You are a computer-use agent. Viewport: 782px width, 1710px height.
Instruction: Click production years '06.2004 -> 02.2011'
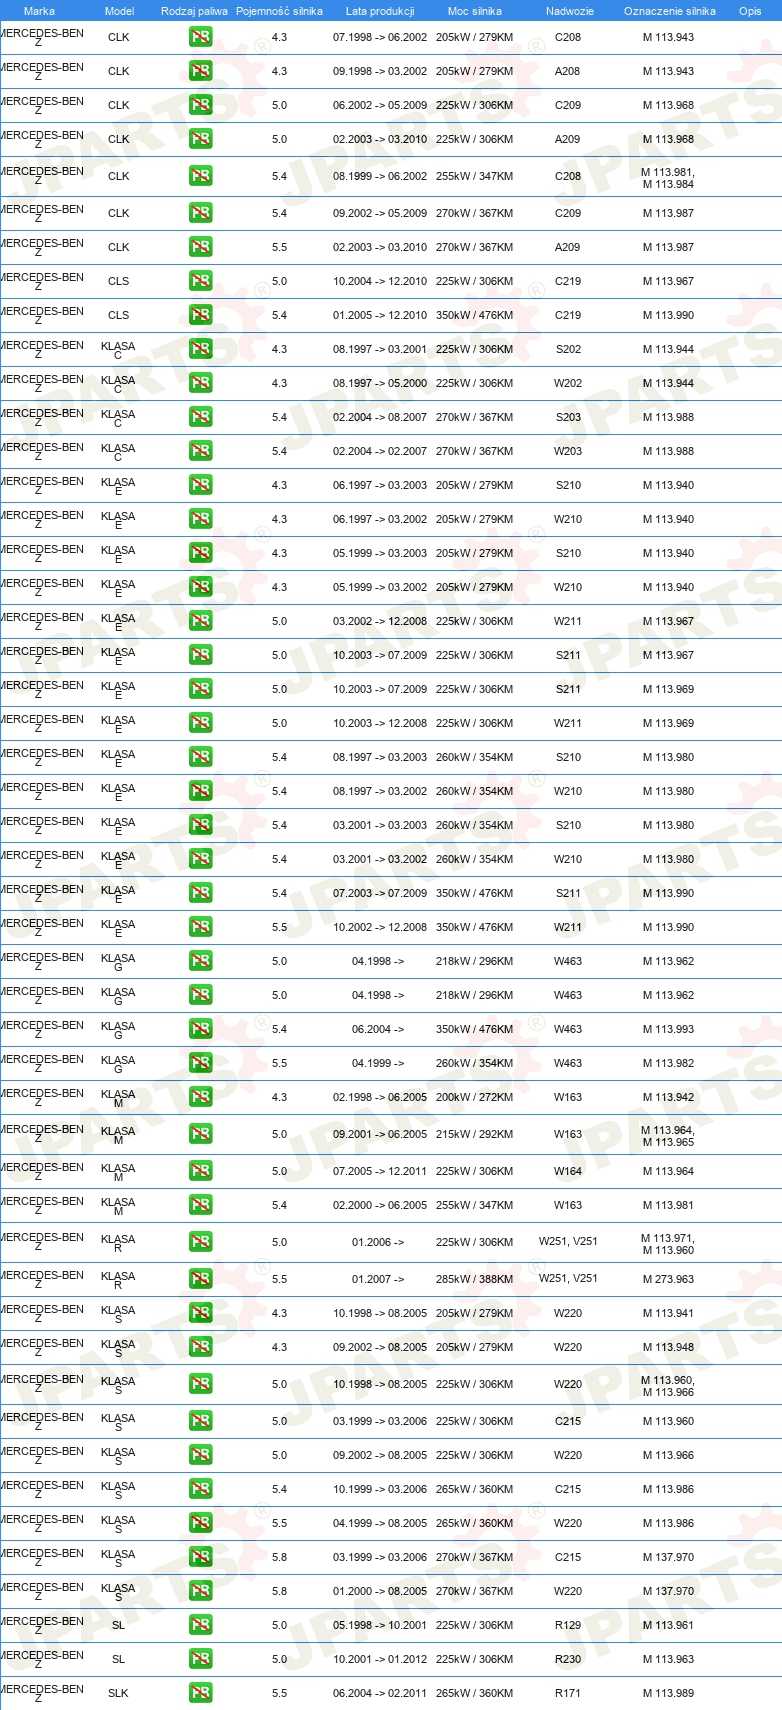[380, 1693]
